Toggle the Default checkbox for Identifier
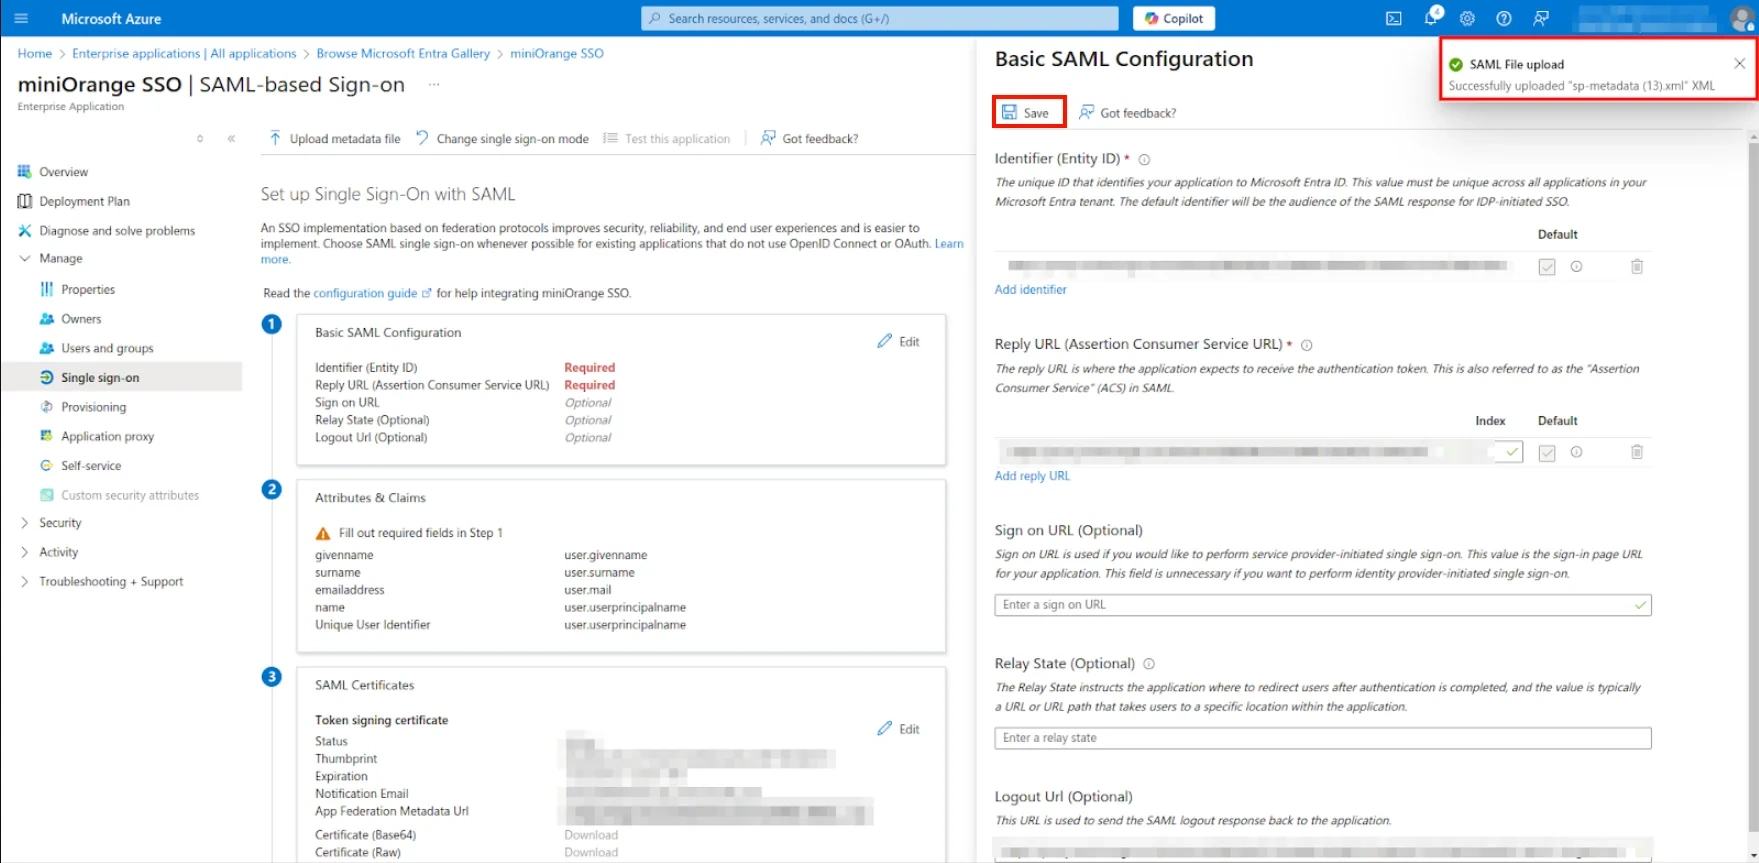 [1547, 267]
